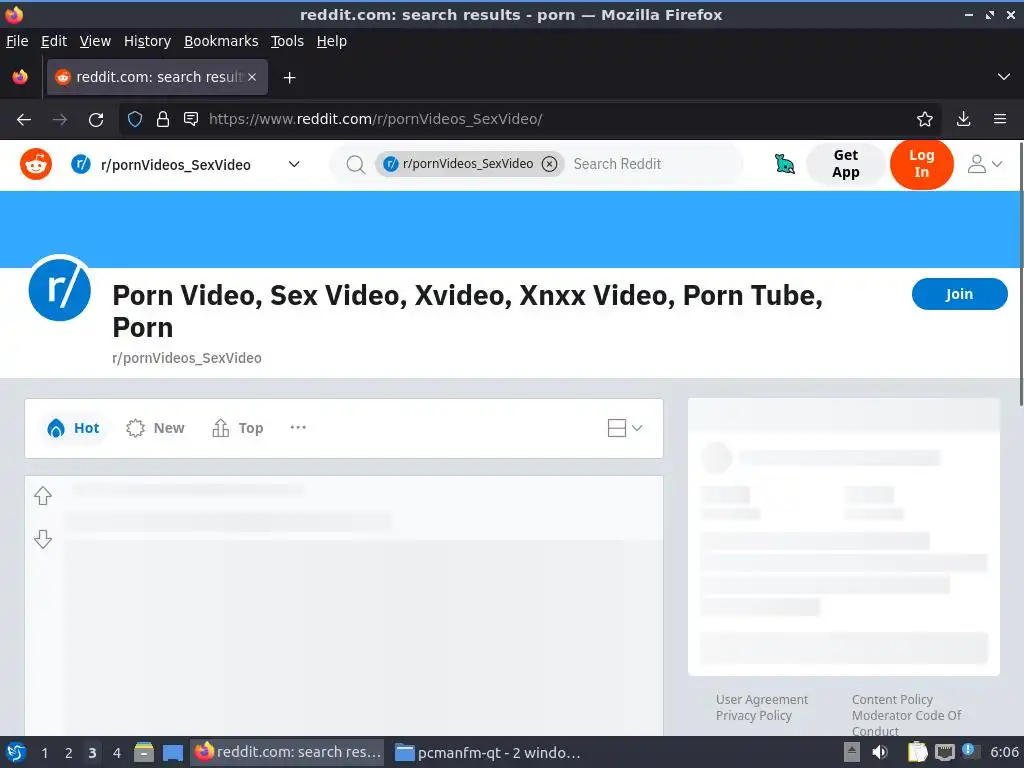Remove the r/pornVideos_SexVideo search scope chip
This screenshot has height=768, width=1024.
click(550, 164)
